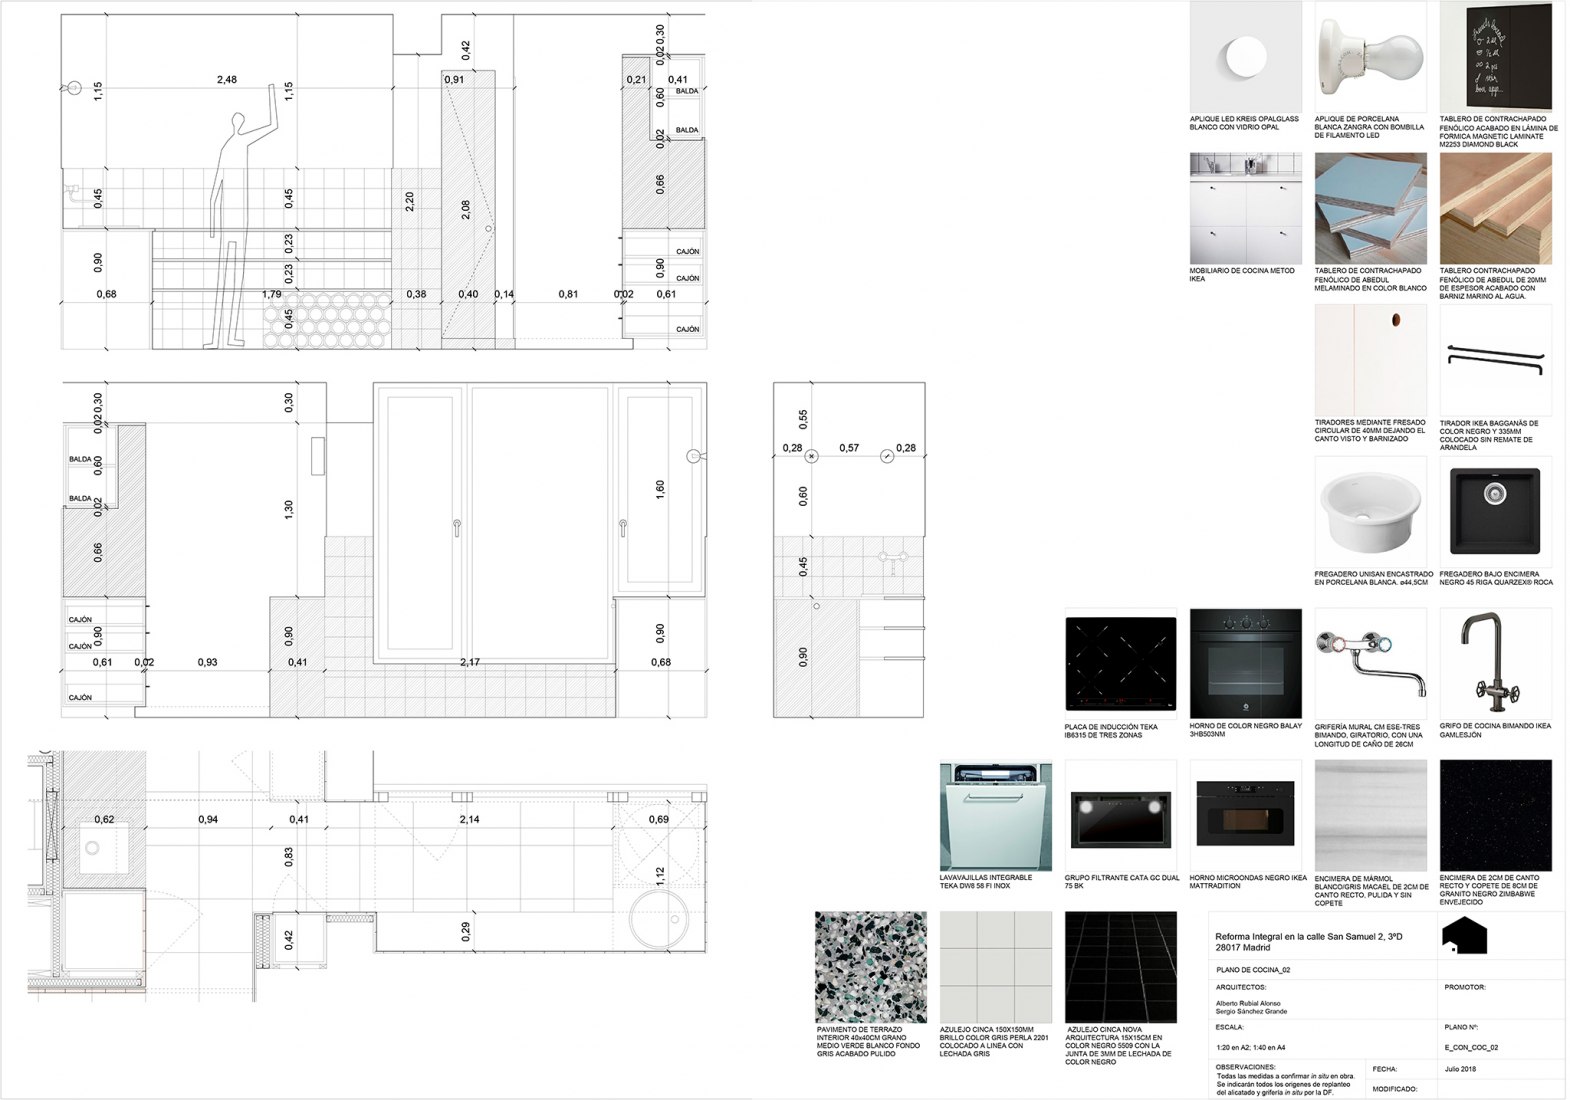This screenshot has width=1570, height=1100.
Task: Click the '1,79' horizontal dimension
Action: point(271,294)
